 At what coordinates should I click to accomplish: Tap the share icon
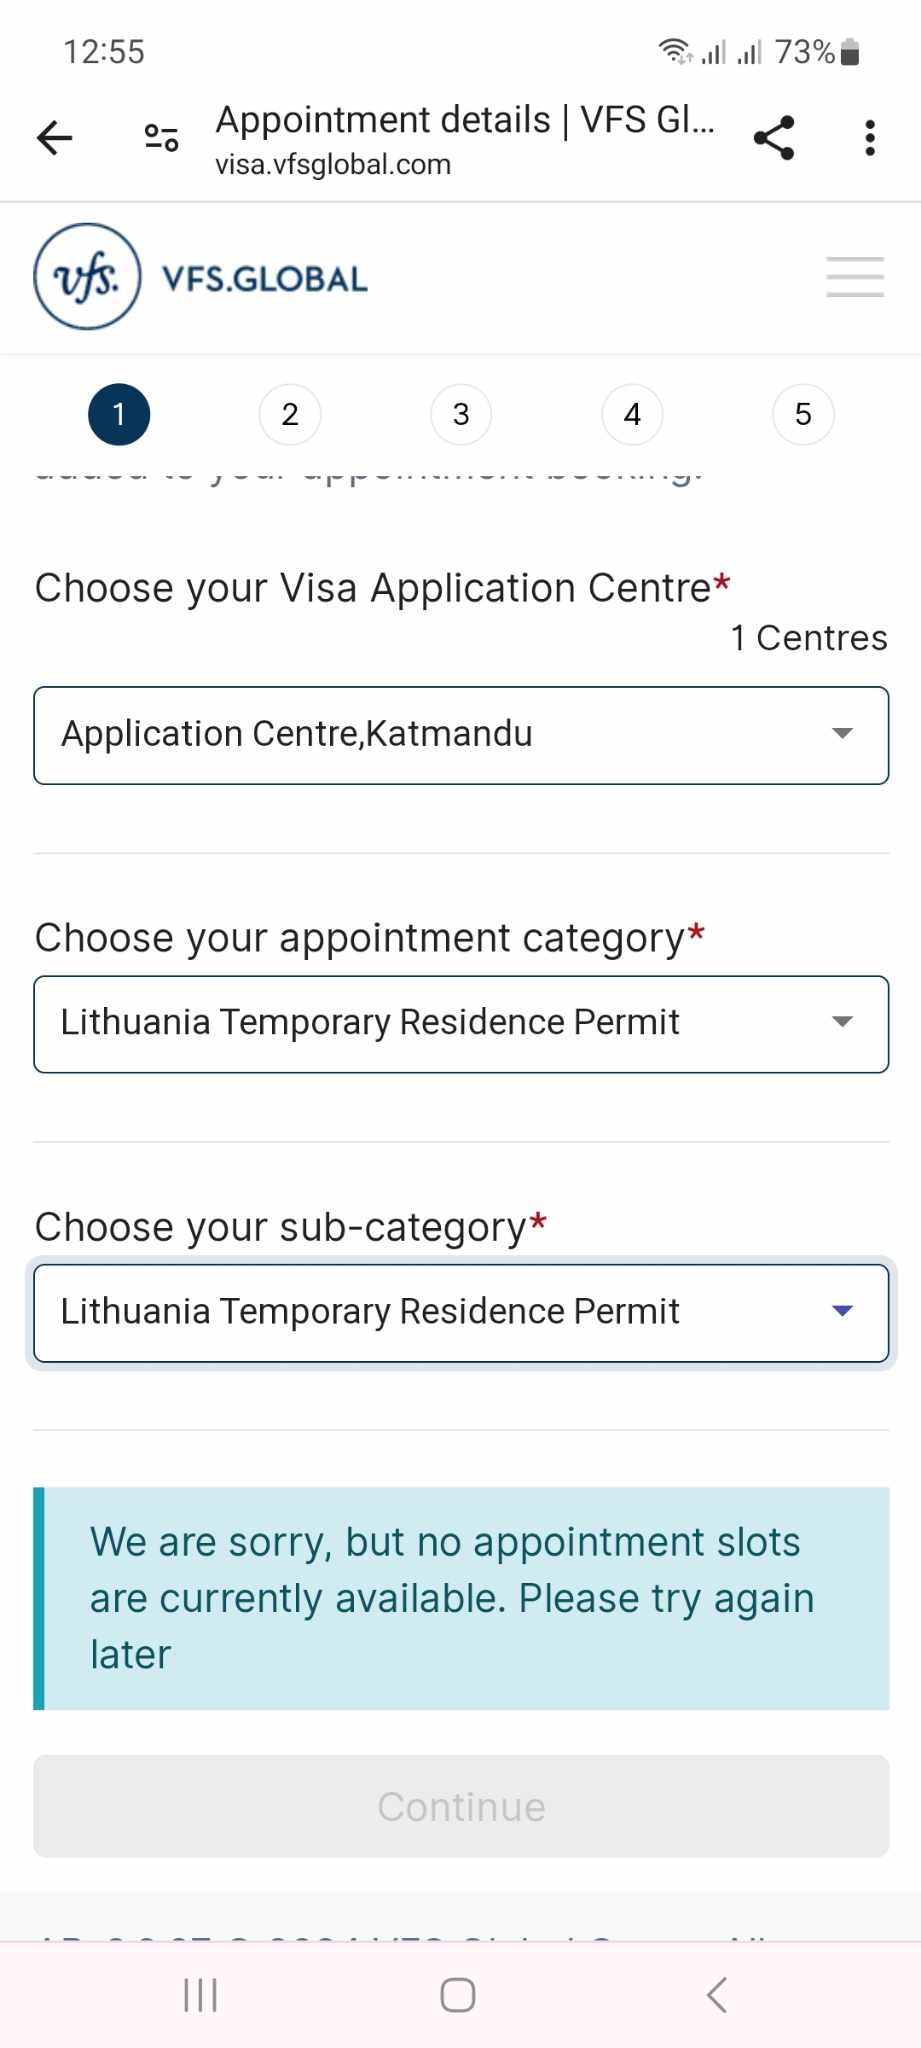[x=774, y=138]
